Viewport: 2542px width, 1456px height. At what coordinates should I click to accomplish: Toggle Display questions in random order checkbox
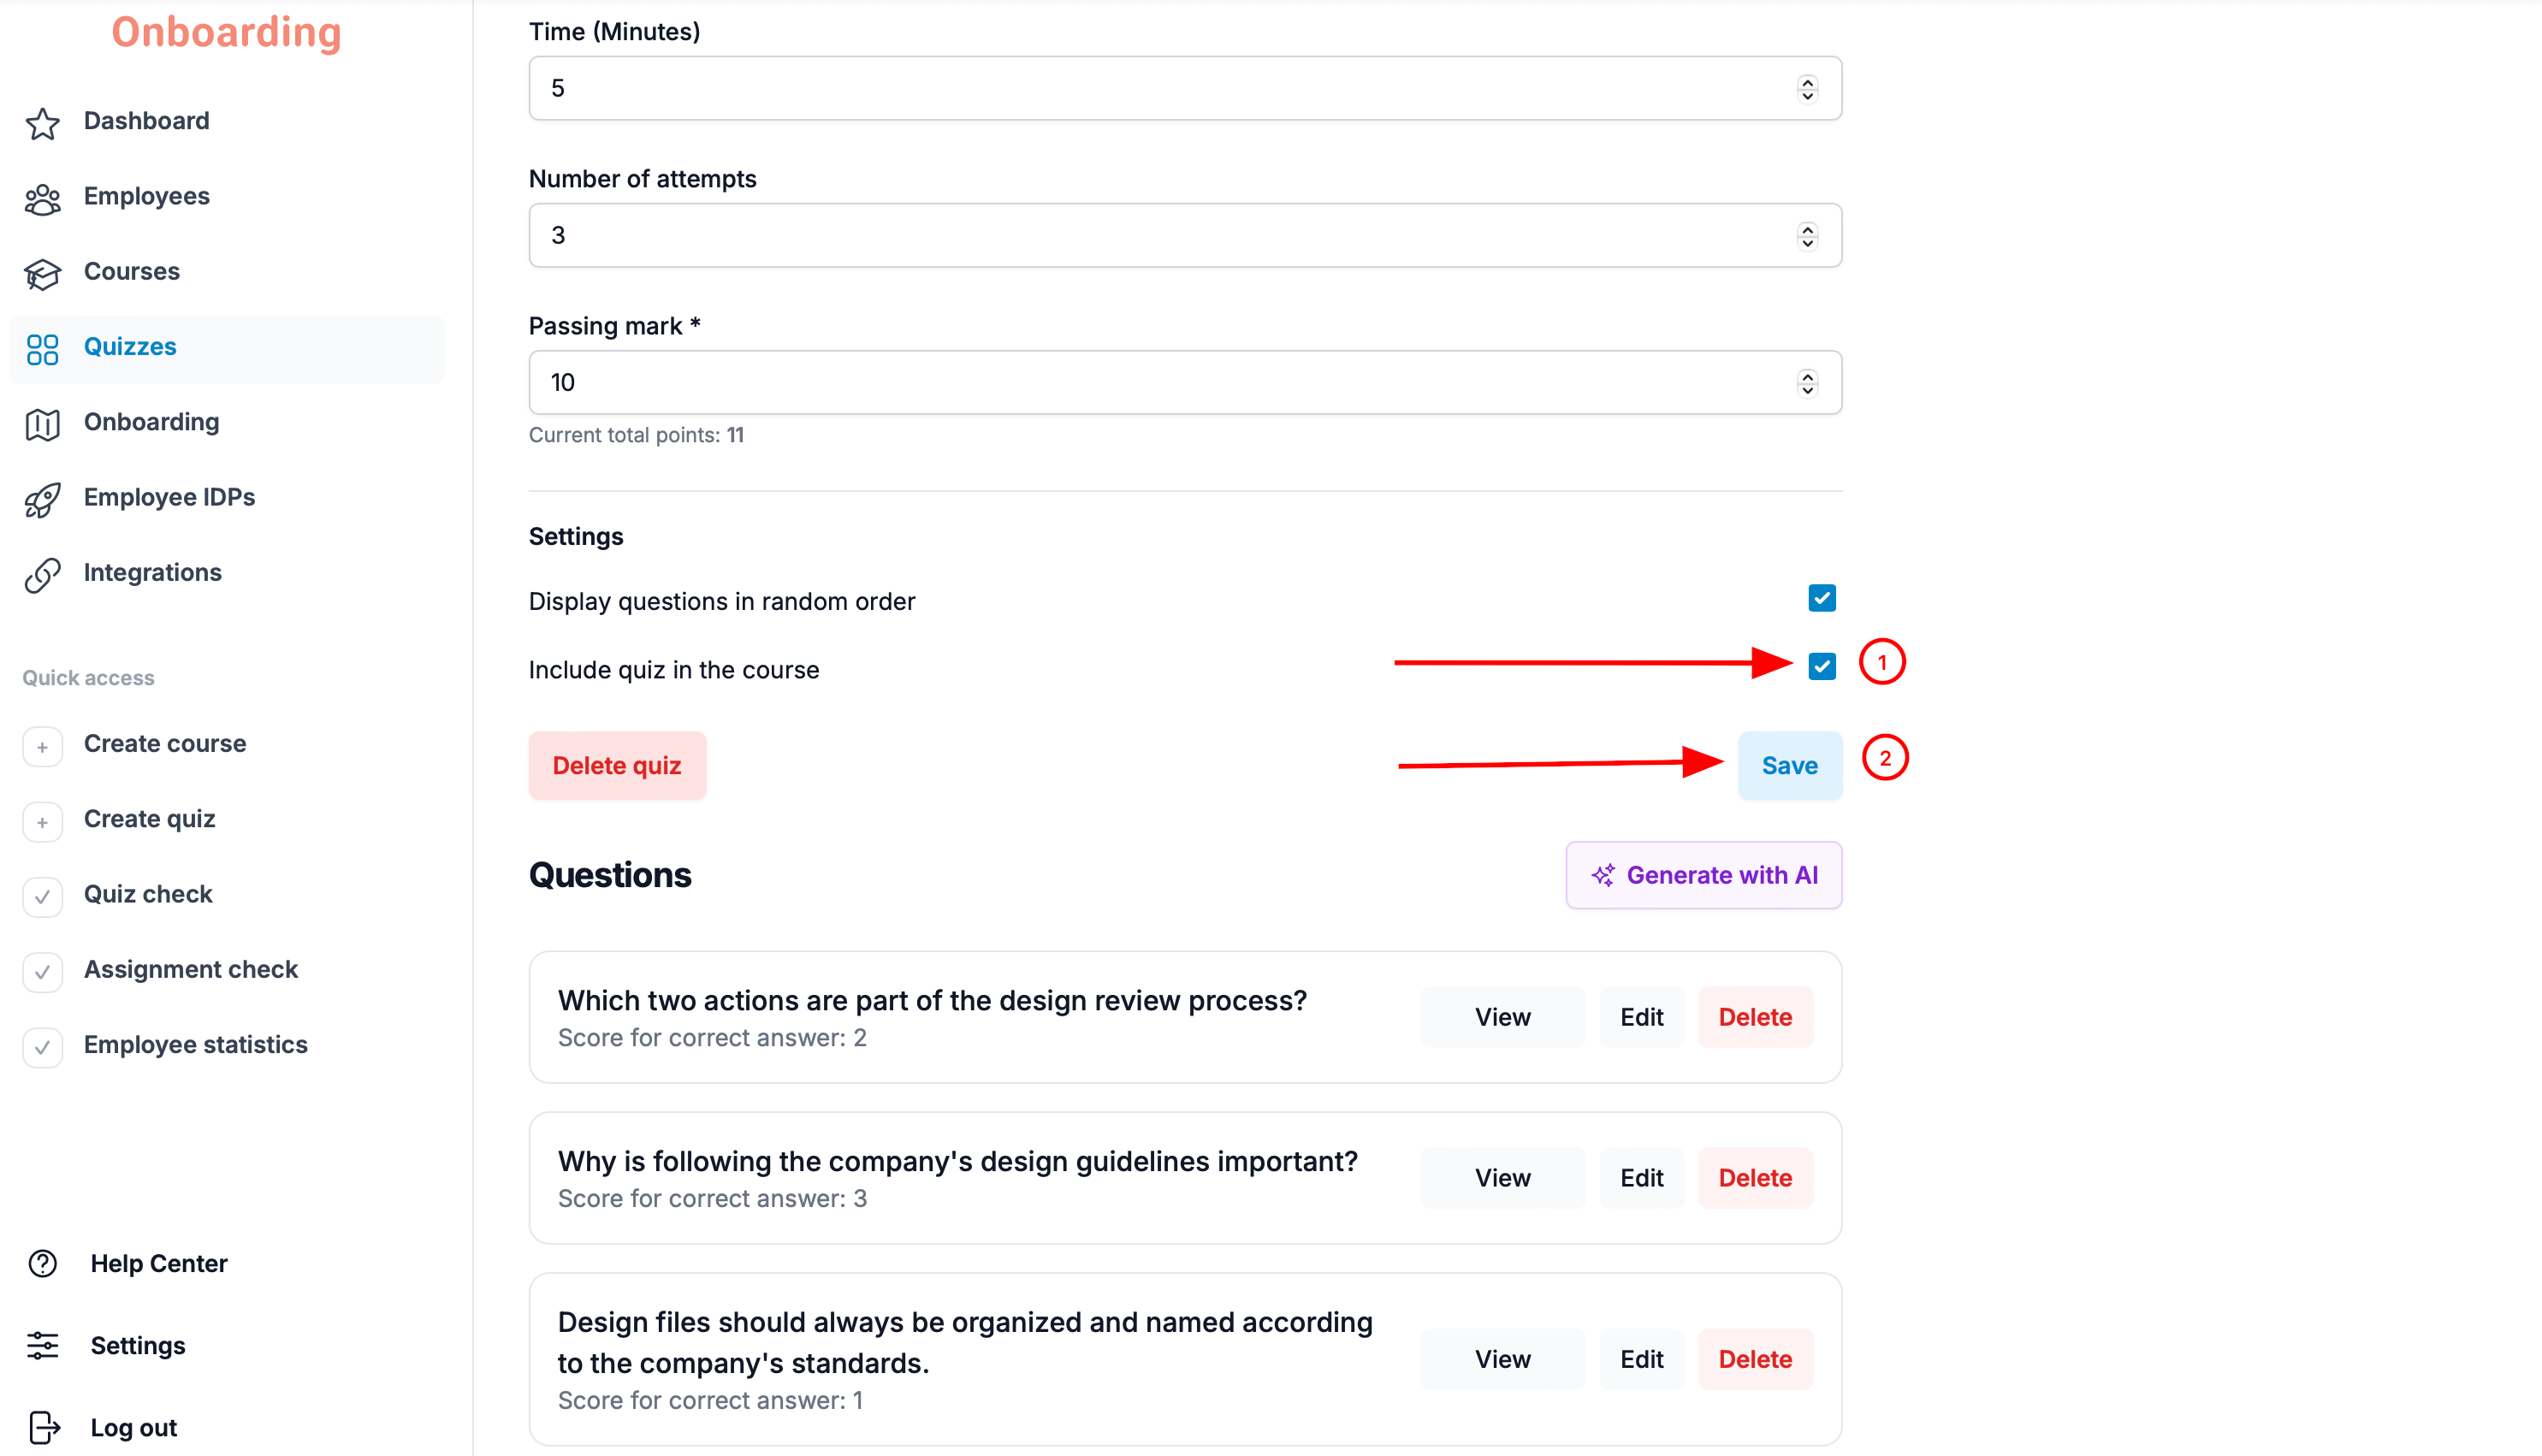click(1821, 597)
